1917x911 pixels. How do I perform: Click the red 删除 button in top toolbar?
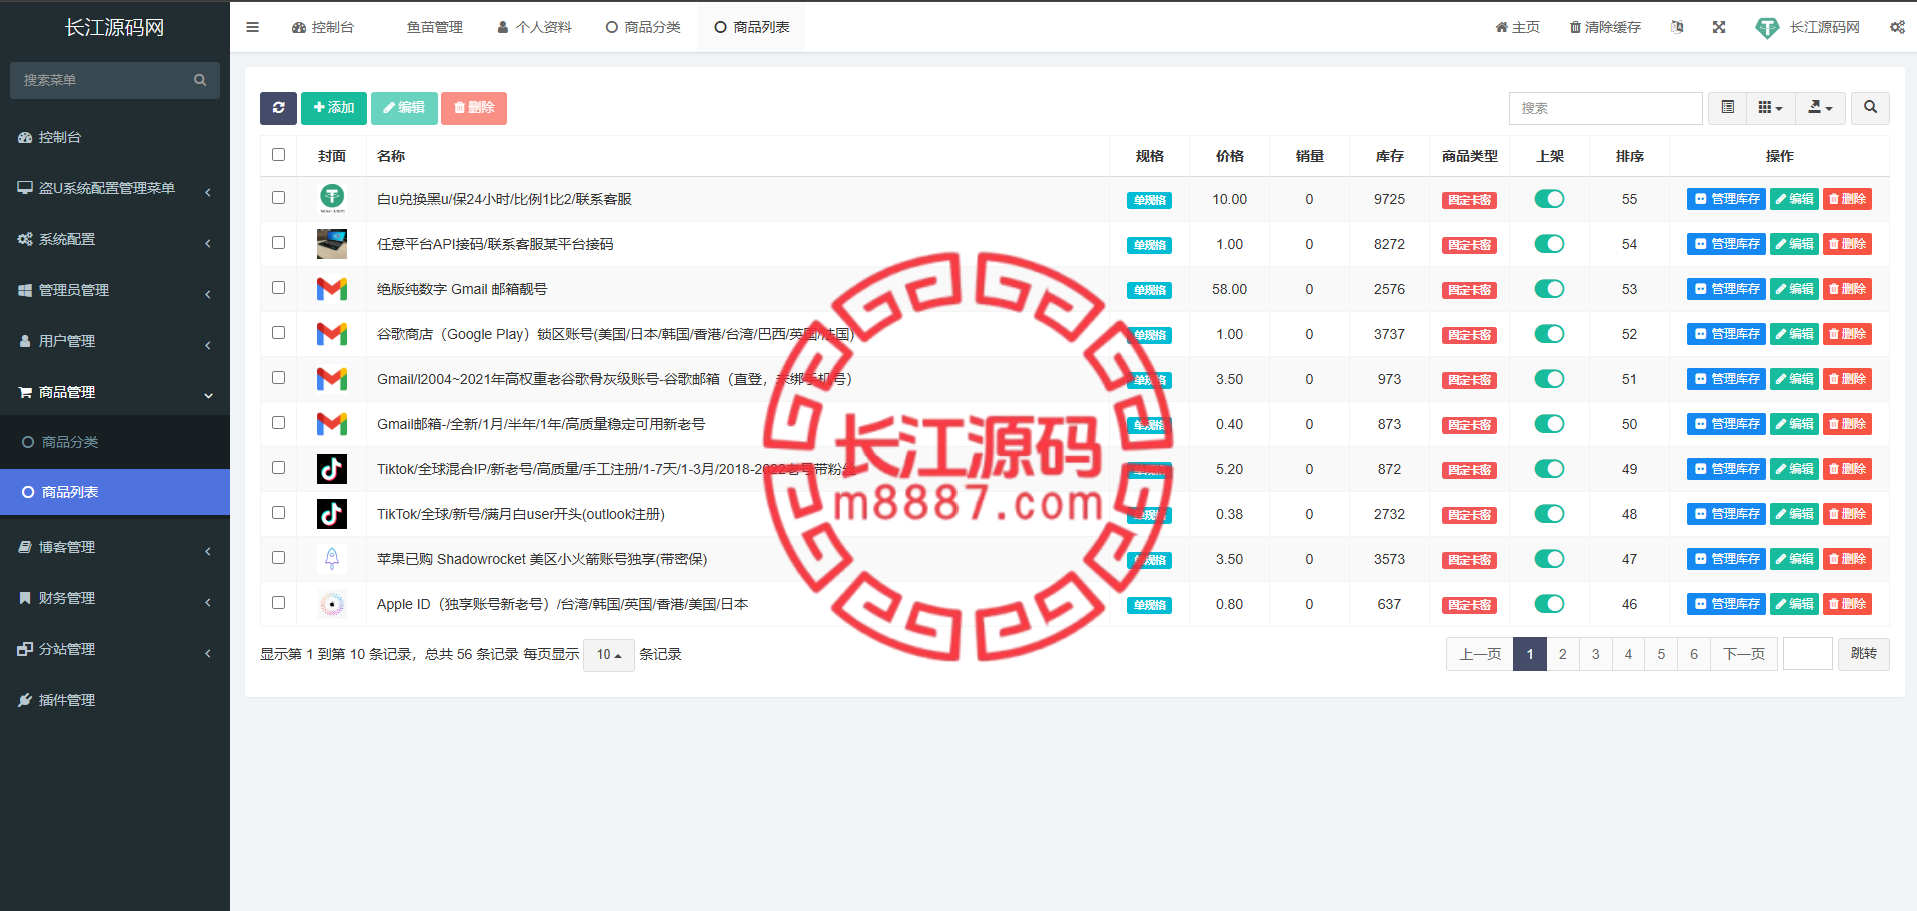[474, 108]
